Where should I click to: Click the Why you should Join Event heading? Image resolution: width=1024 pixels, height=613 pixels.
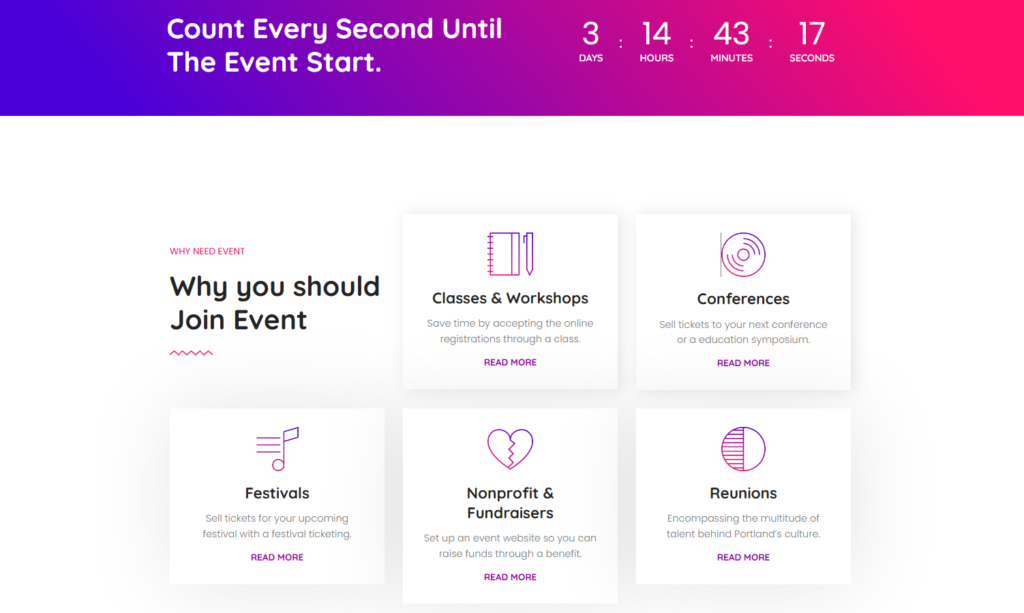click(x=275, y=303)
